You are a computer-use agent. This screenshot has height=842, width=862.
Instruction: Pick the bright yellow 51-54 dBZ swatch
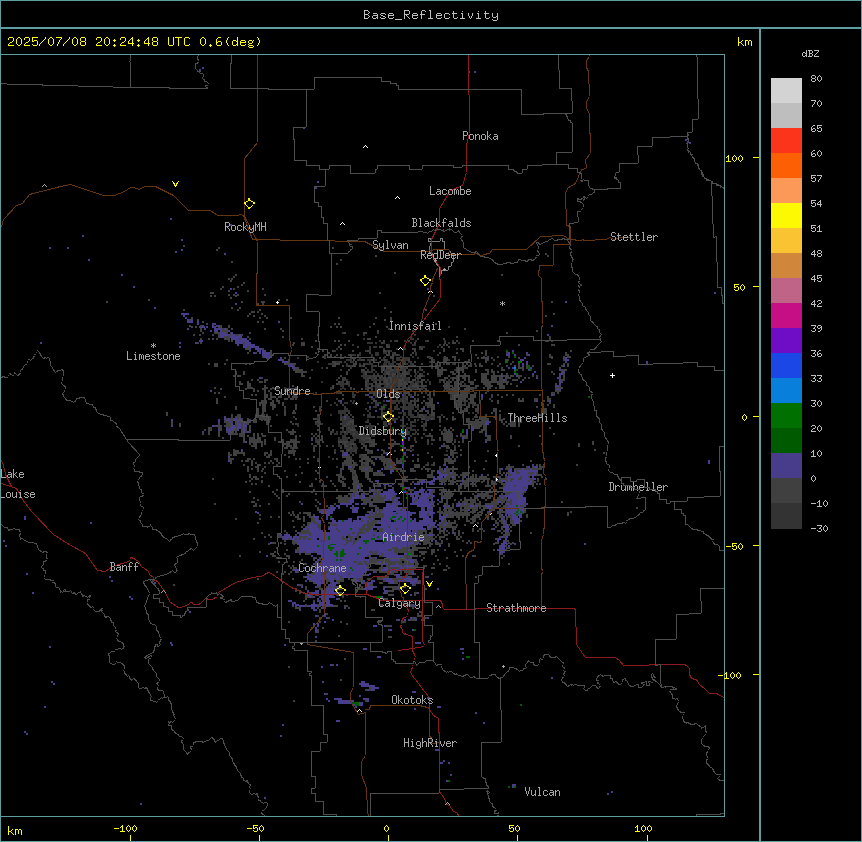(x=786, y=215)
